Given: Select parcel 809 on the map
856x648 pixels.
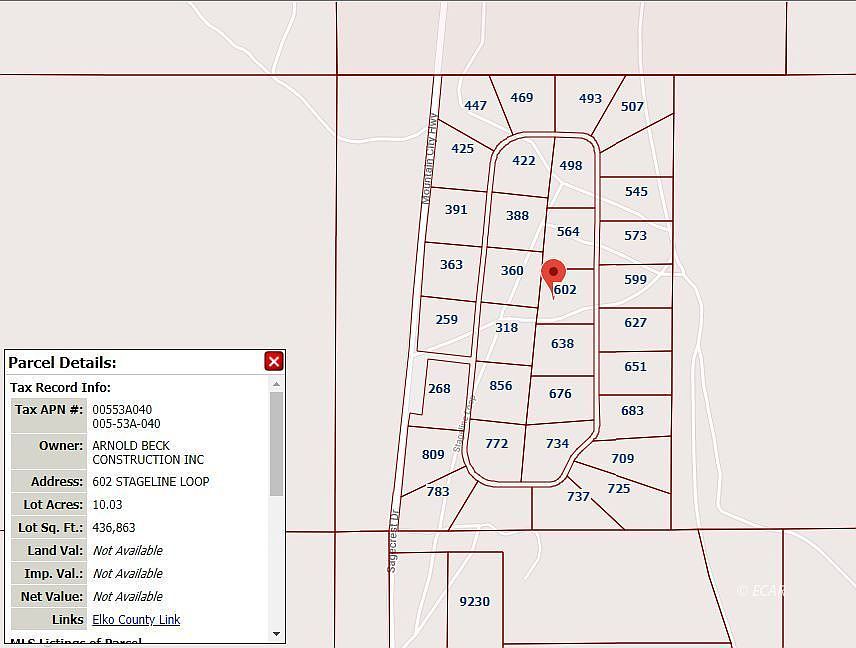Looking at the screenshot, I should point(433,455).
